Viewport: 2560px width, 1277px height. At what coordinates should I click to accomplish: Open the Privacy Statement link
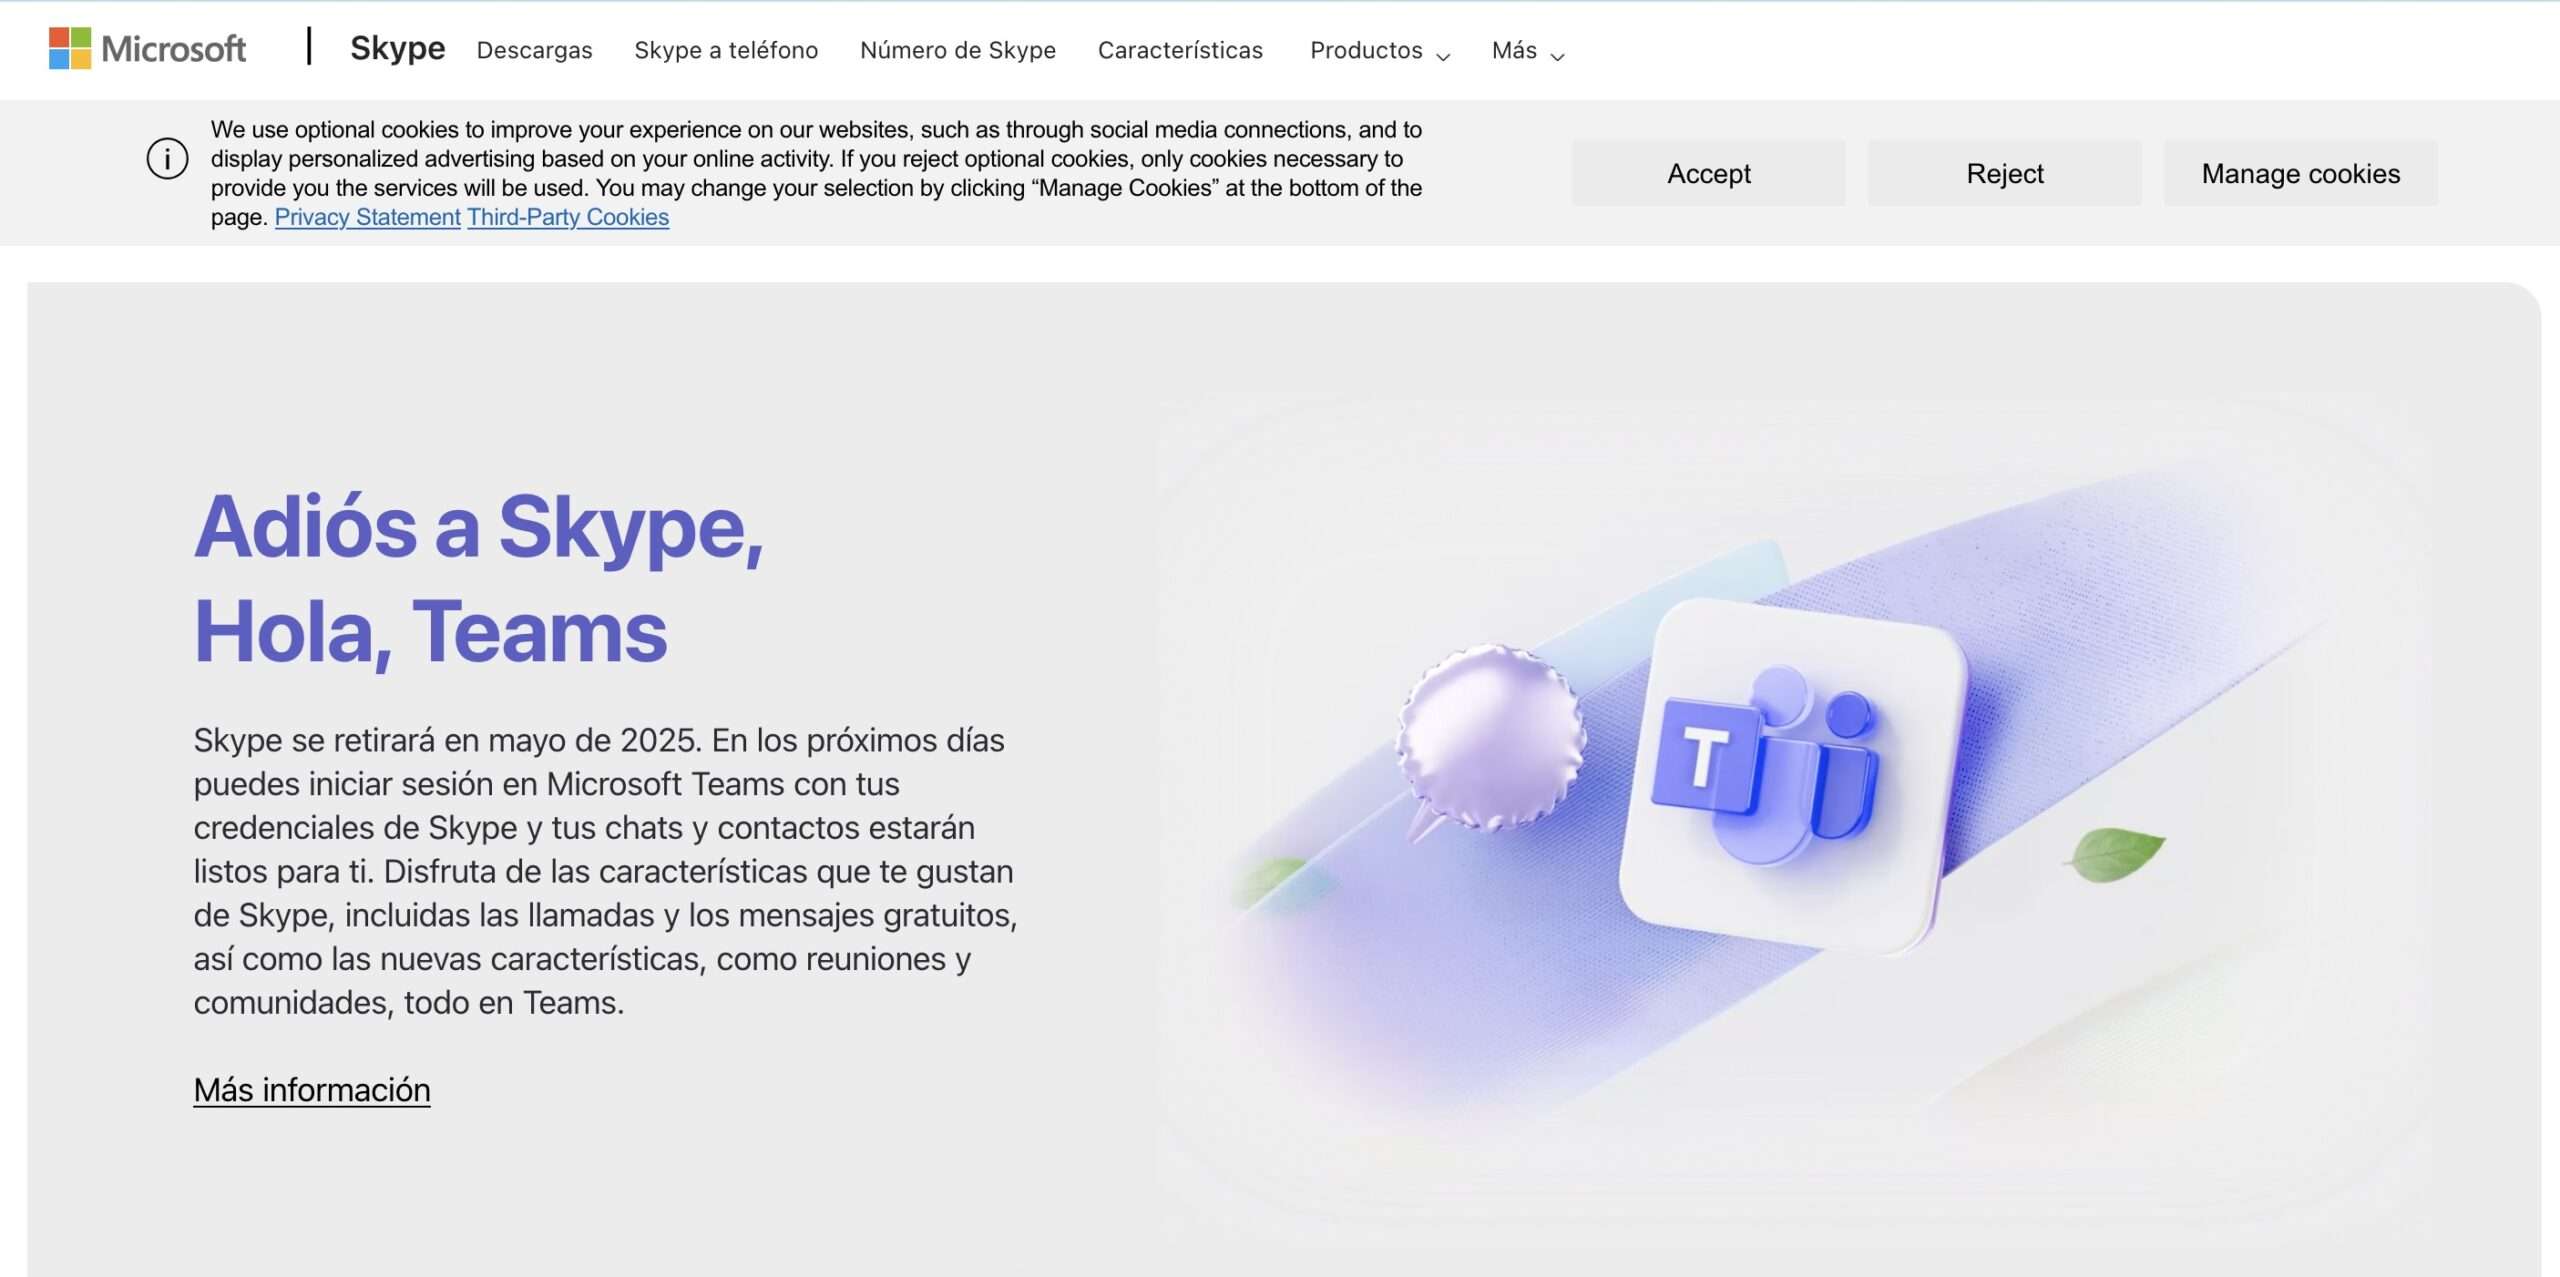[367, 217]
